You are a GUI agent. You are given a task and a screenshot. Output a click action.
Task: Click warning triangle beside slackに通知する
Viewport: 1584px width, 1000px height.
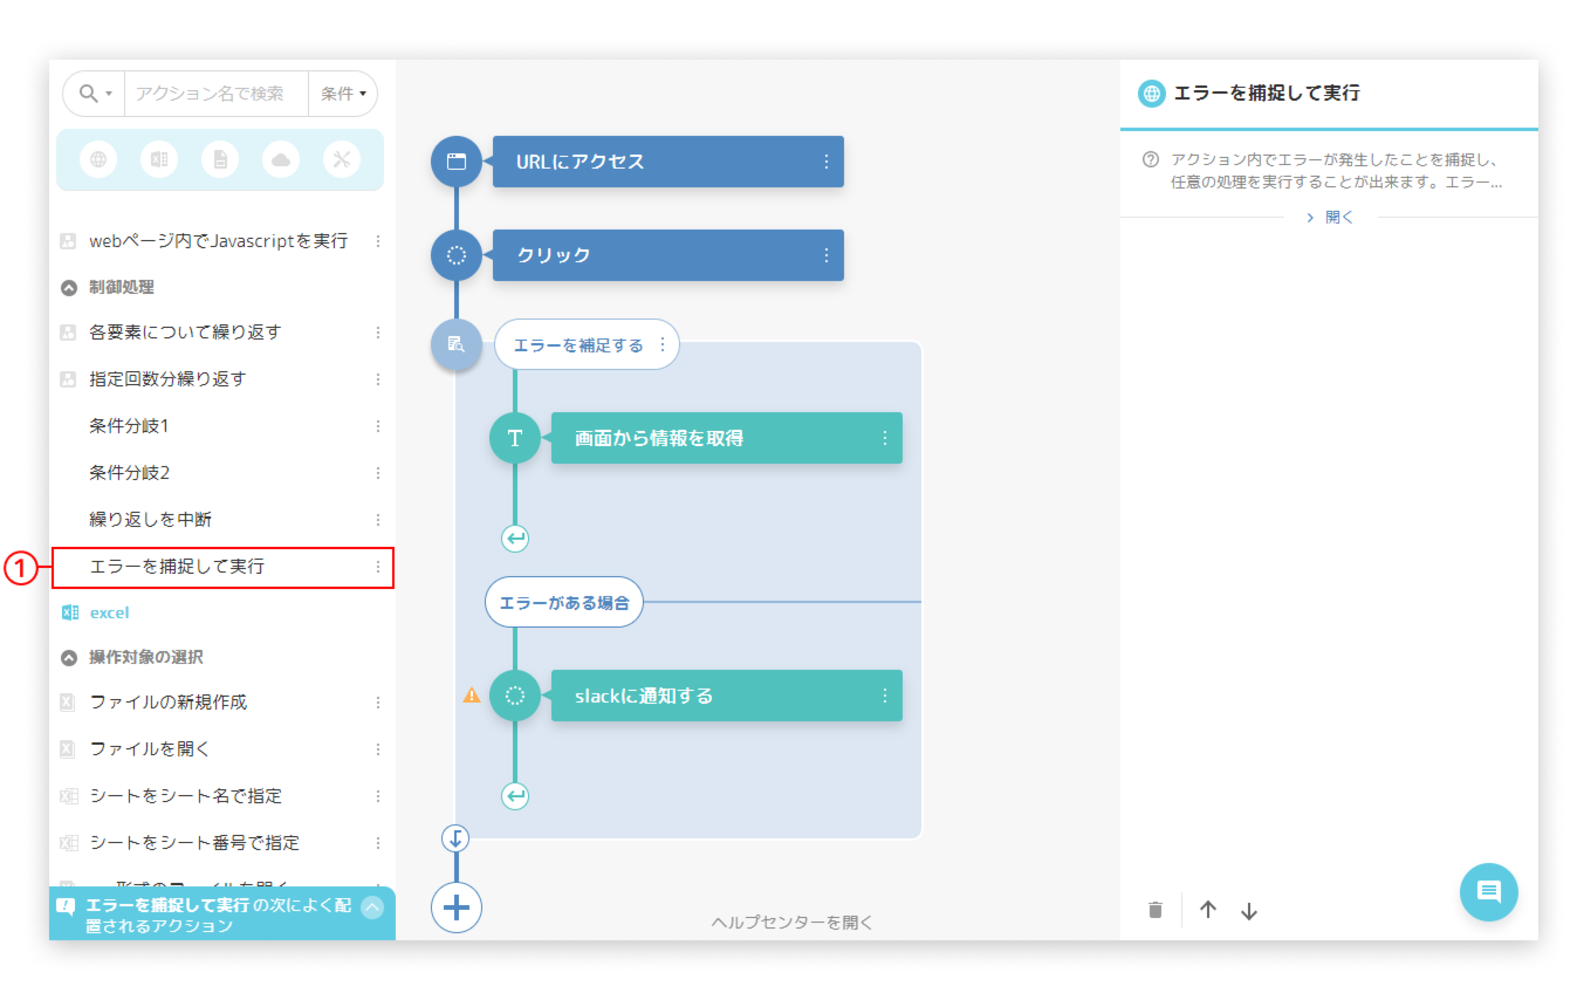point(472,696)
